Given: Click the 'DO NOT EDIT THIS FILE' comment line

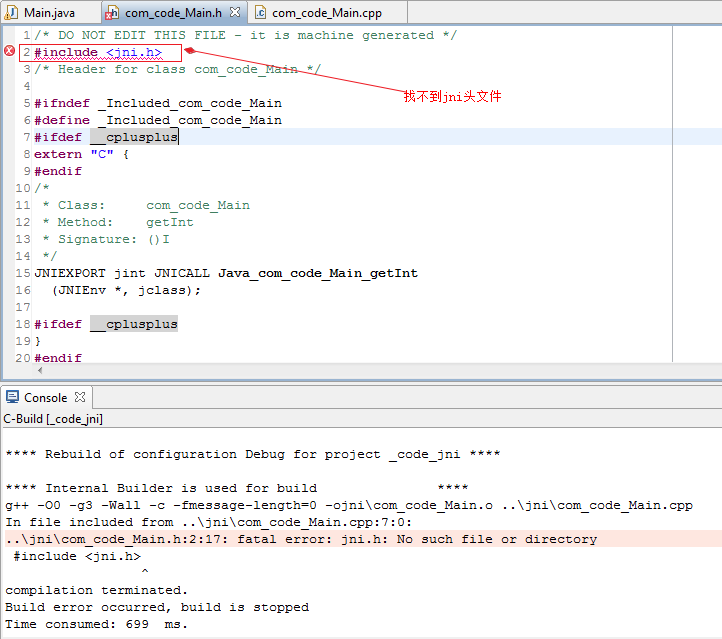Looking at the screenshot, I should coord(245,35).
